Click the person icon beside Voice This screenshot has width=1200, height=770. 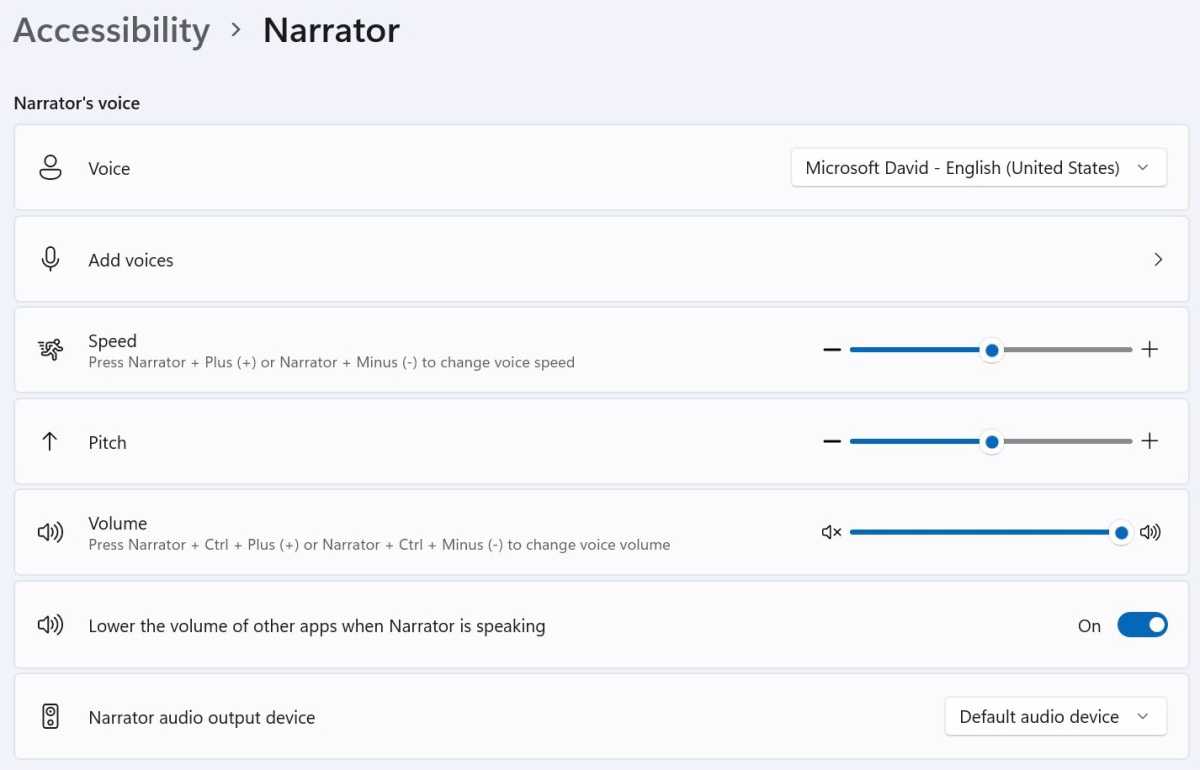pyautogui.click(x=50, y=168)
